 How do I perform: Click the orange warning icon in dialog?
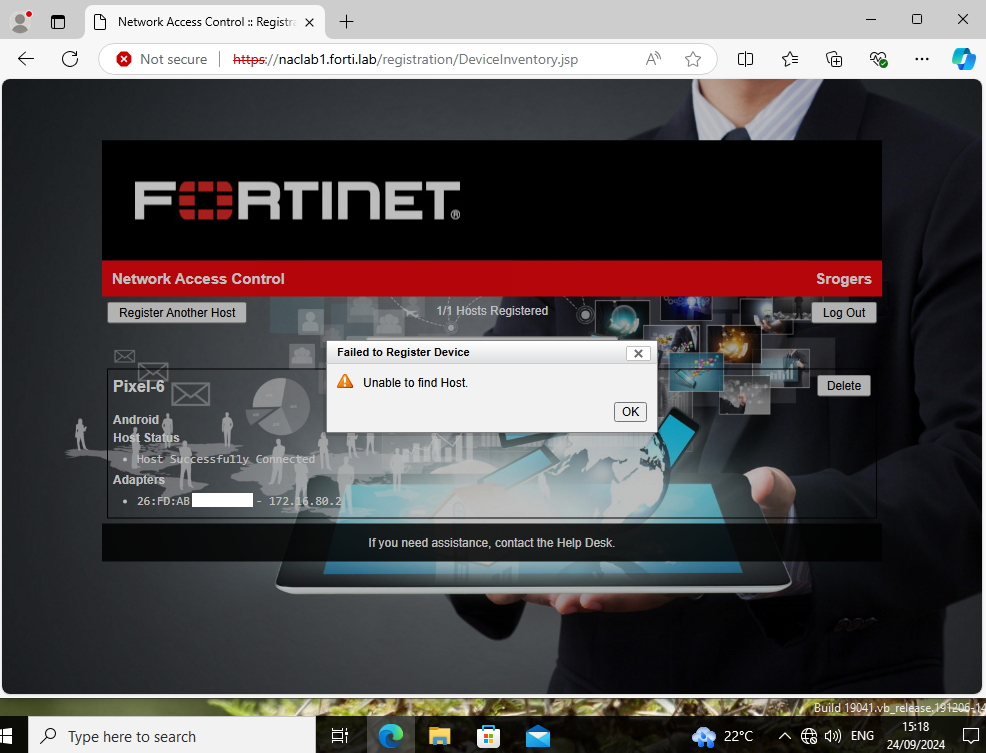coord(345,381)
